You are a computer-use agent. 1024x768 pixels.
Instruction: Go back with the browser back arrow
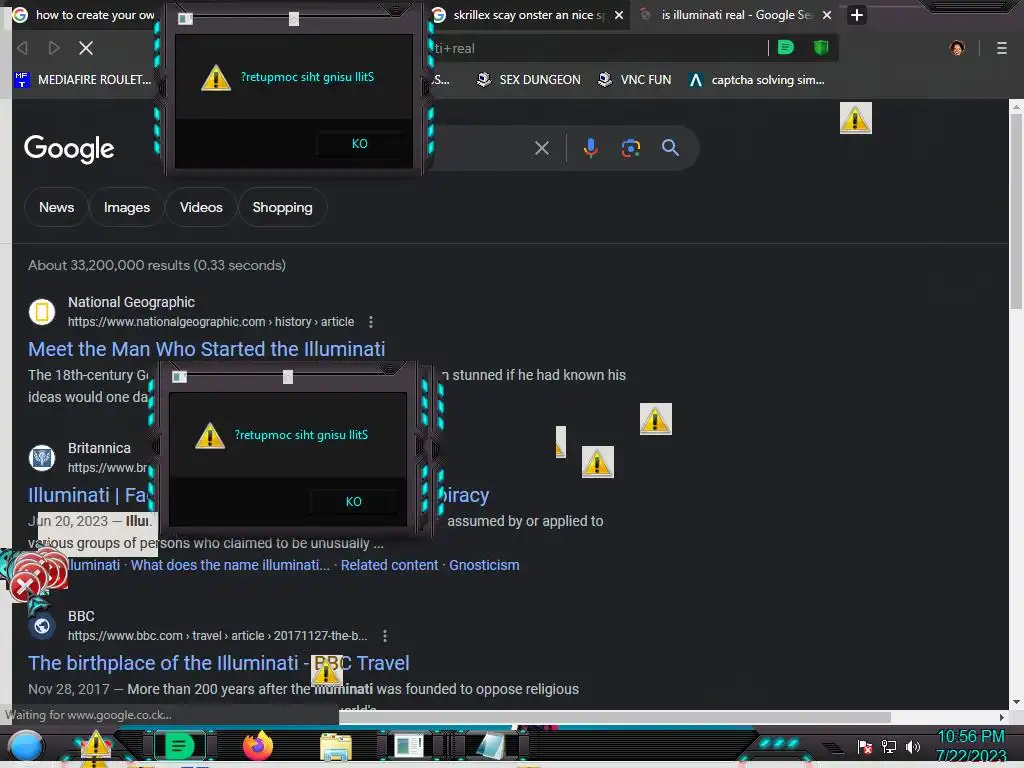click(x=23, y=48)
